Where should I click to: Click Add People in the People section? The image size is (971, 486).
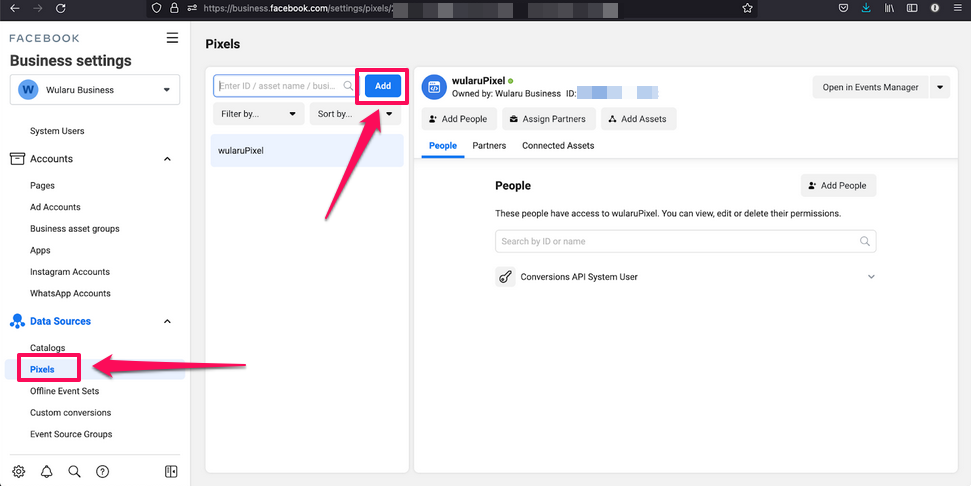pyautogui.click(x=838, y=186)
